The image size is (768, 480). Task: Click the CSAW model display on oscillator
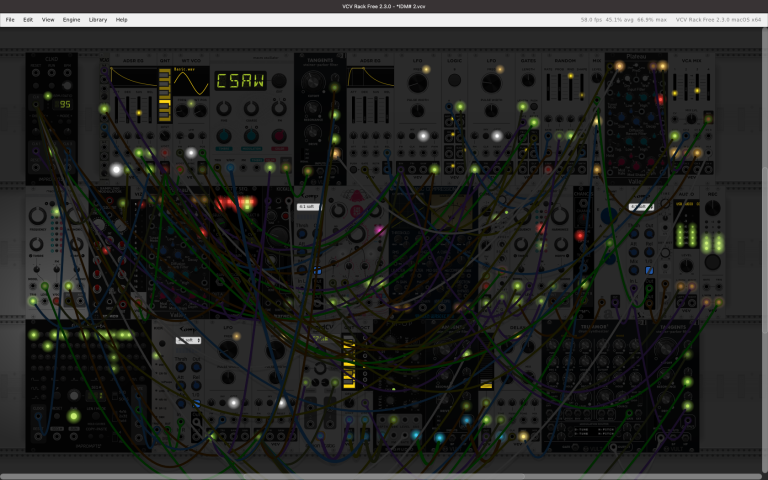pyautogui.click(x=240, y=81)
